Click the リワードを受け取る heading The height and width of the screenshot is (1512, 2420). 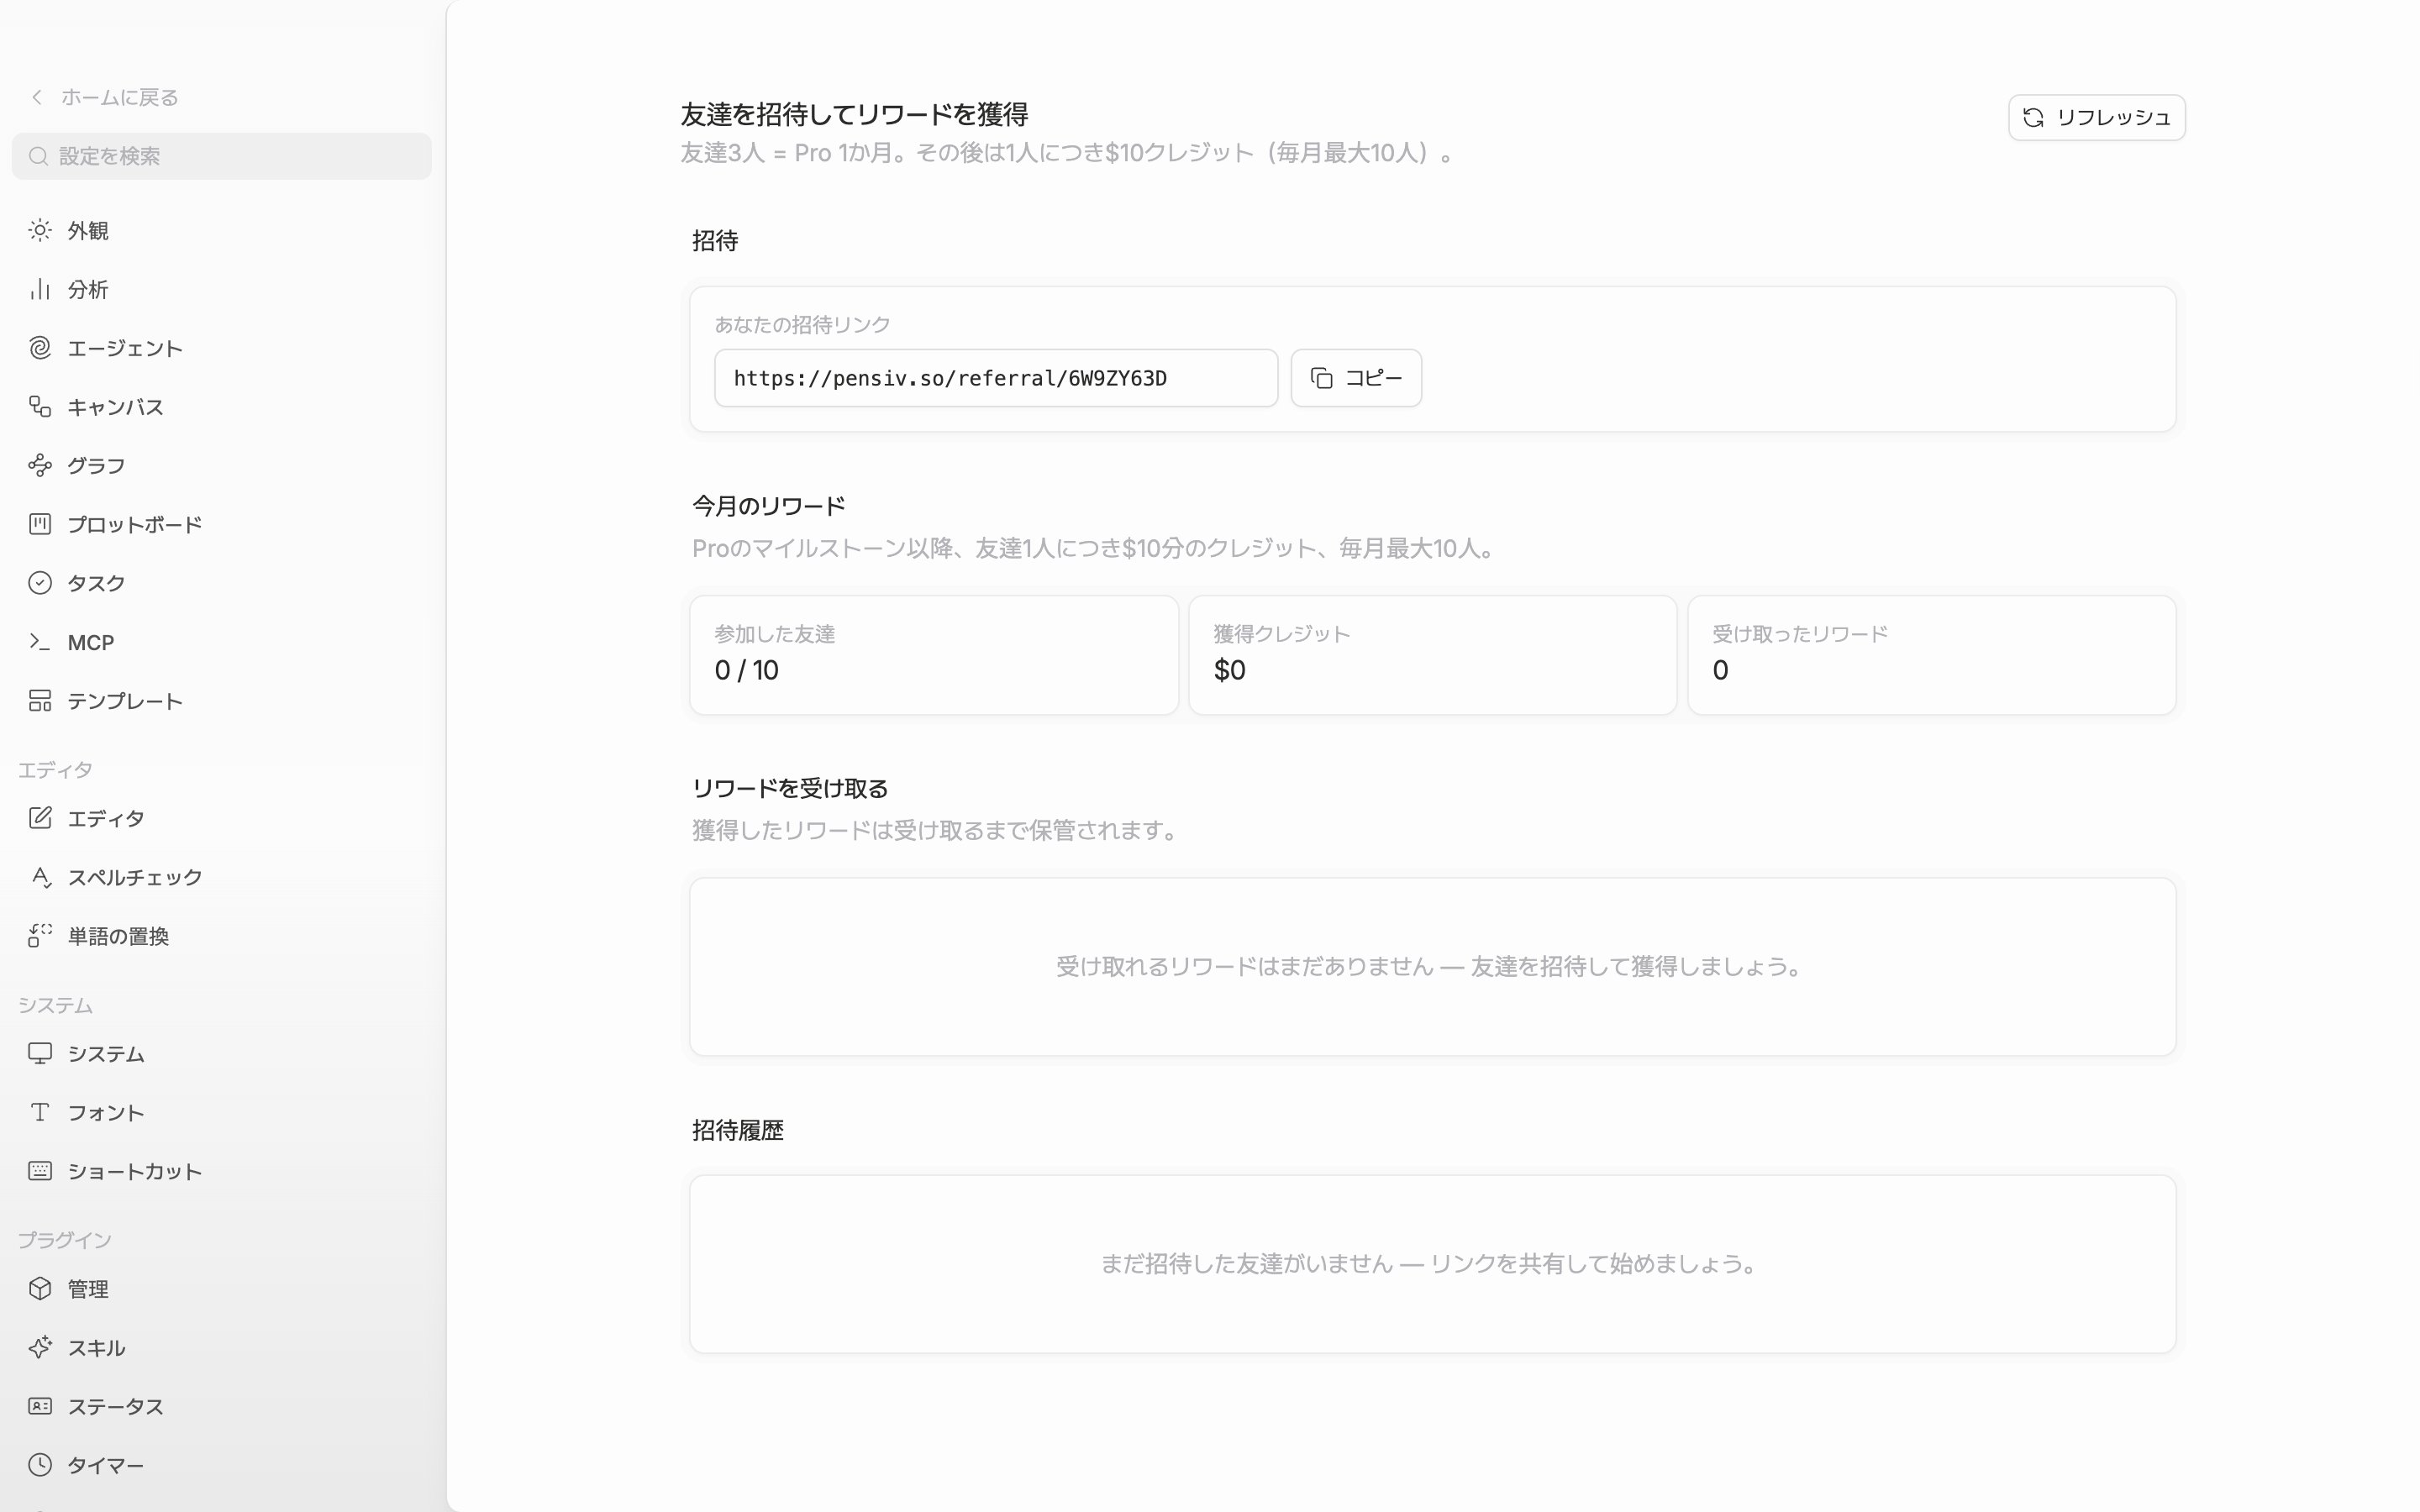[x=790, y=788]
